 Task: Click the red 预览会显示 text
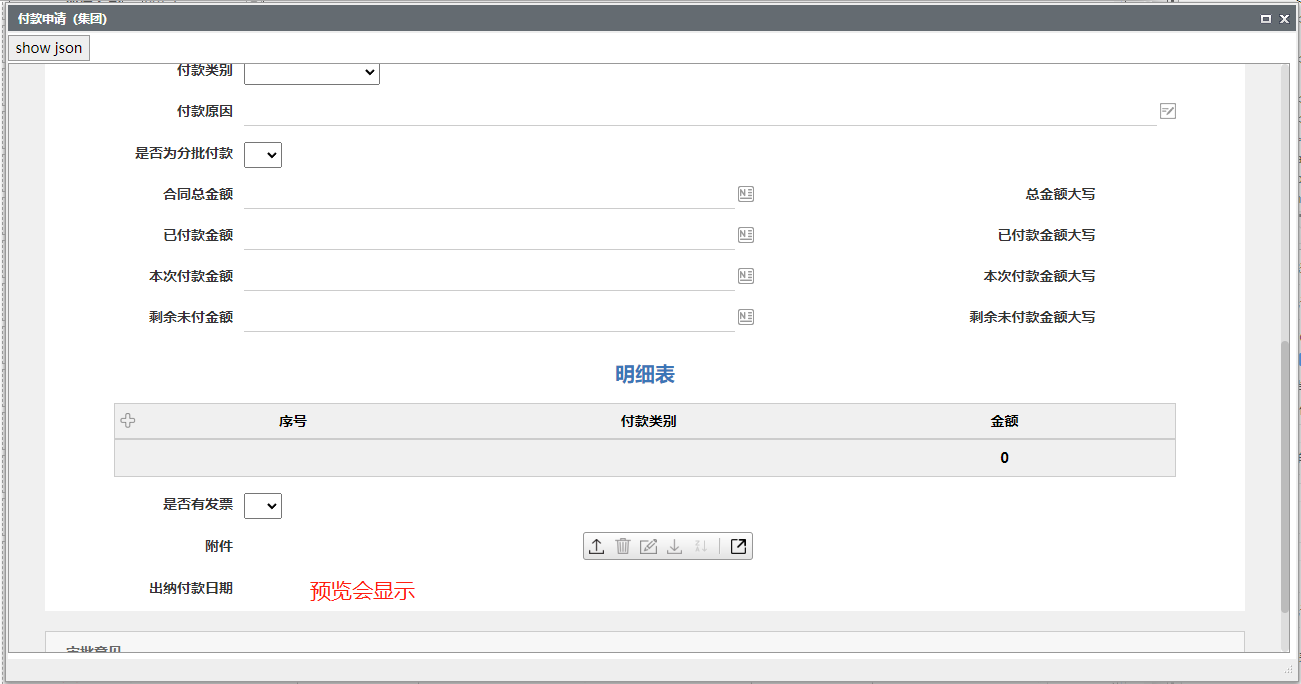362,591
